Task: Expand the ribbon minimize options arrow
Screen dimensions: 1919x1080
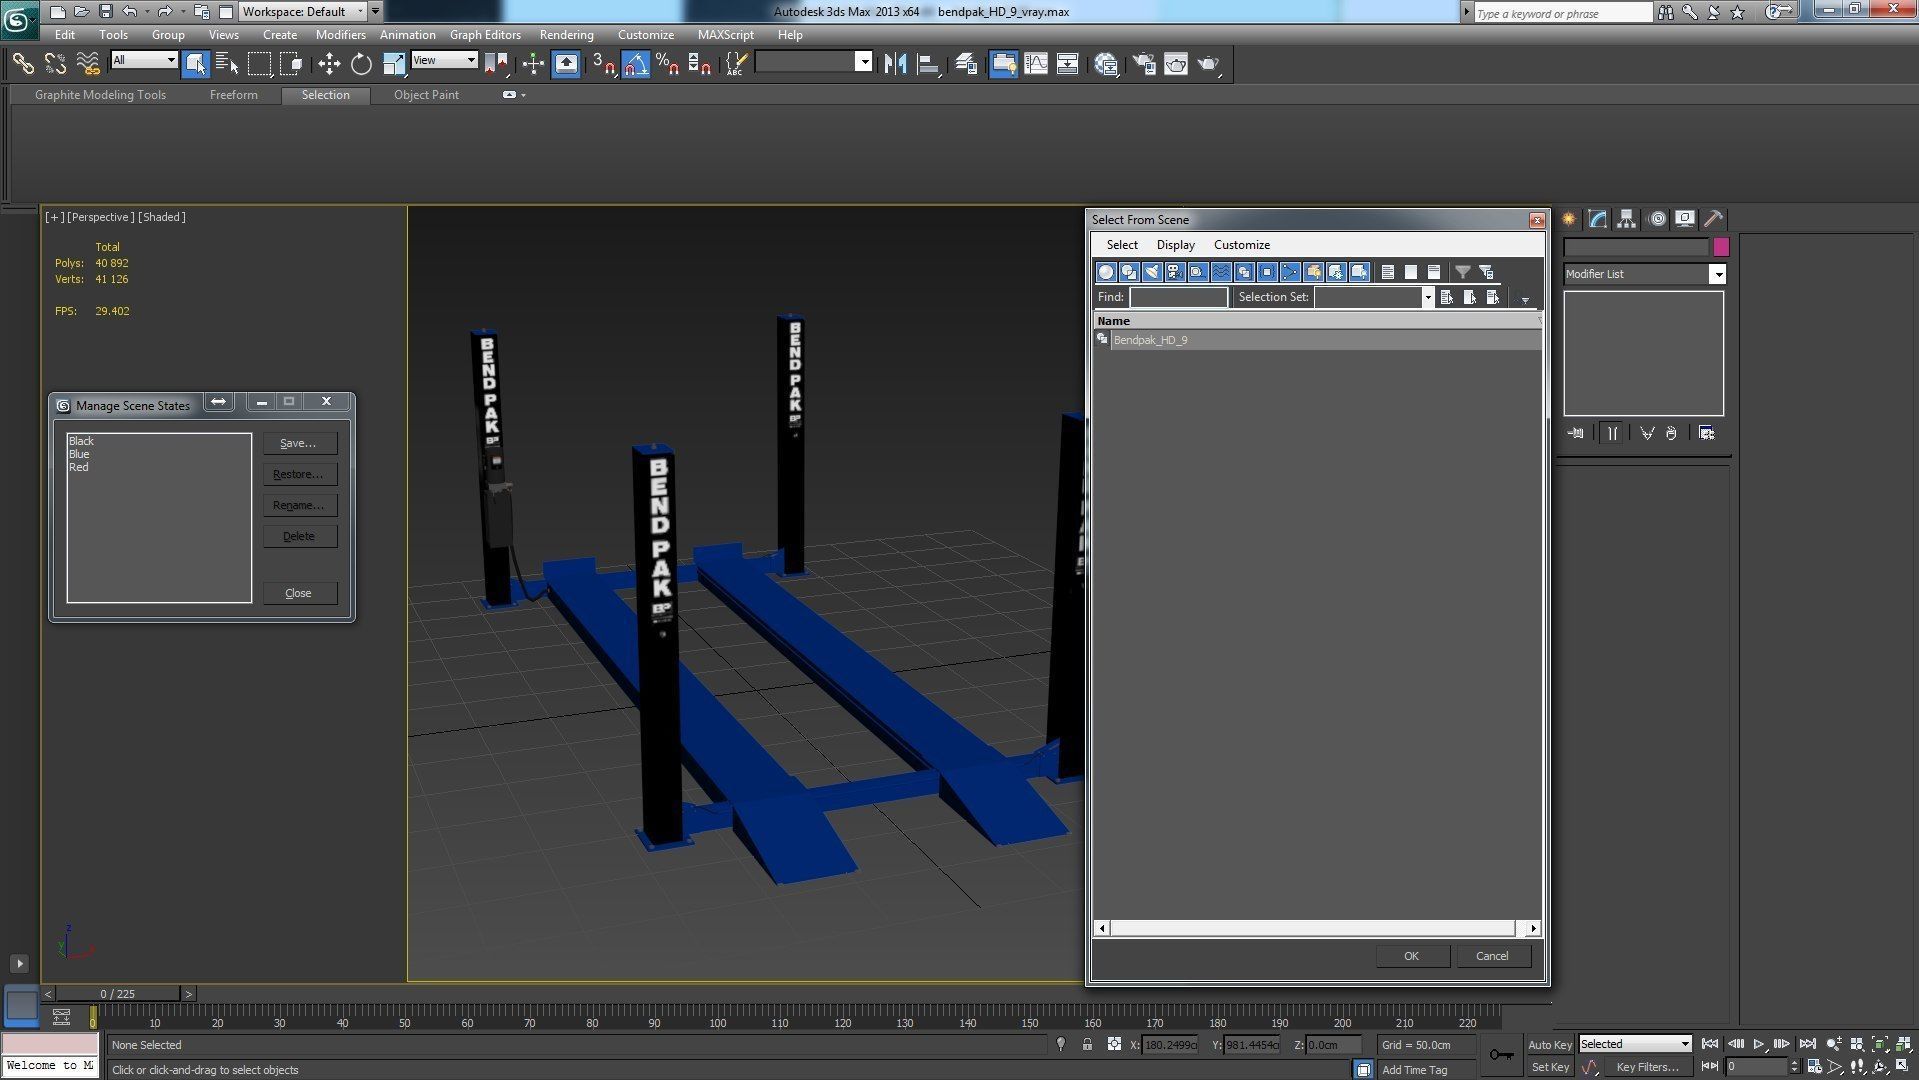Action: pos(523,95)
